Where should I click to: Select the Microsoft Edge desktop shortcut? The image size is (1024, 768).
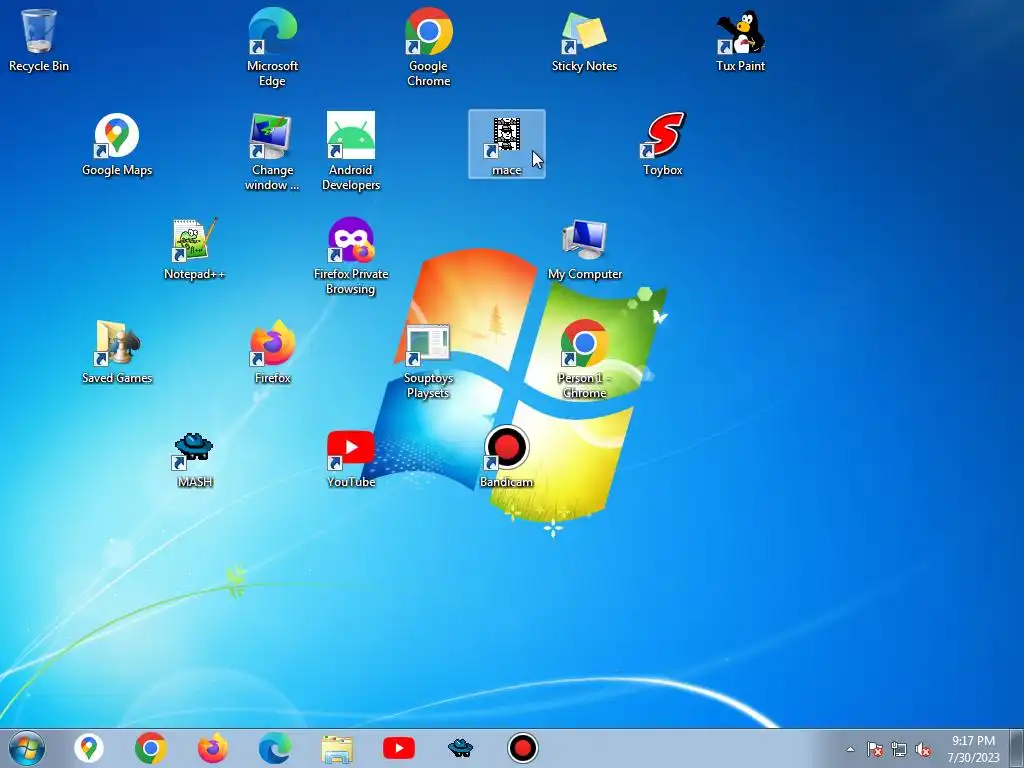272,47
